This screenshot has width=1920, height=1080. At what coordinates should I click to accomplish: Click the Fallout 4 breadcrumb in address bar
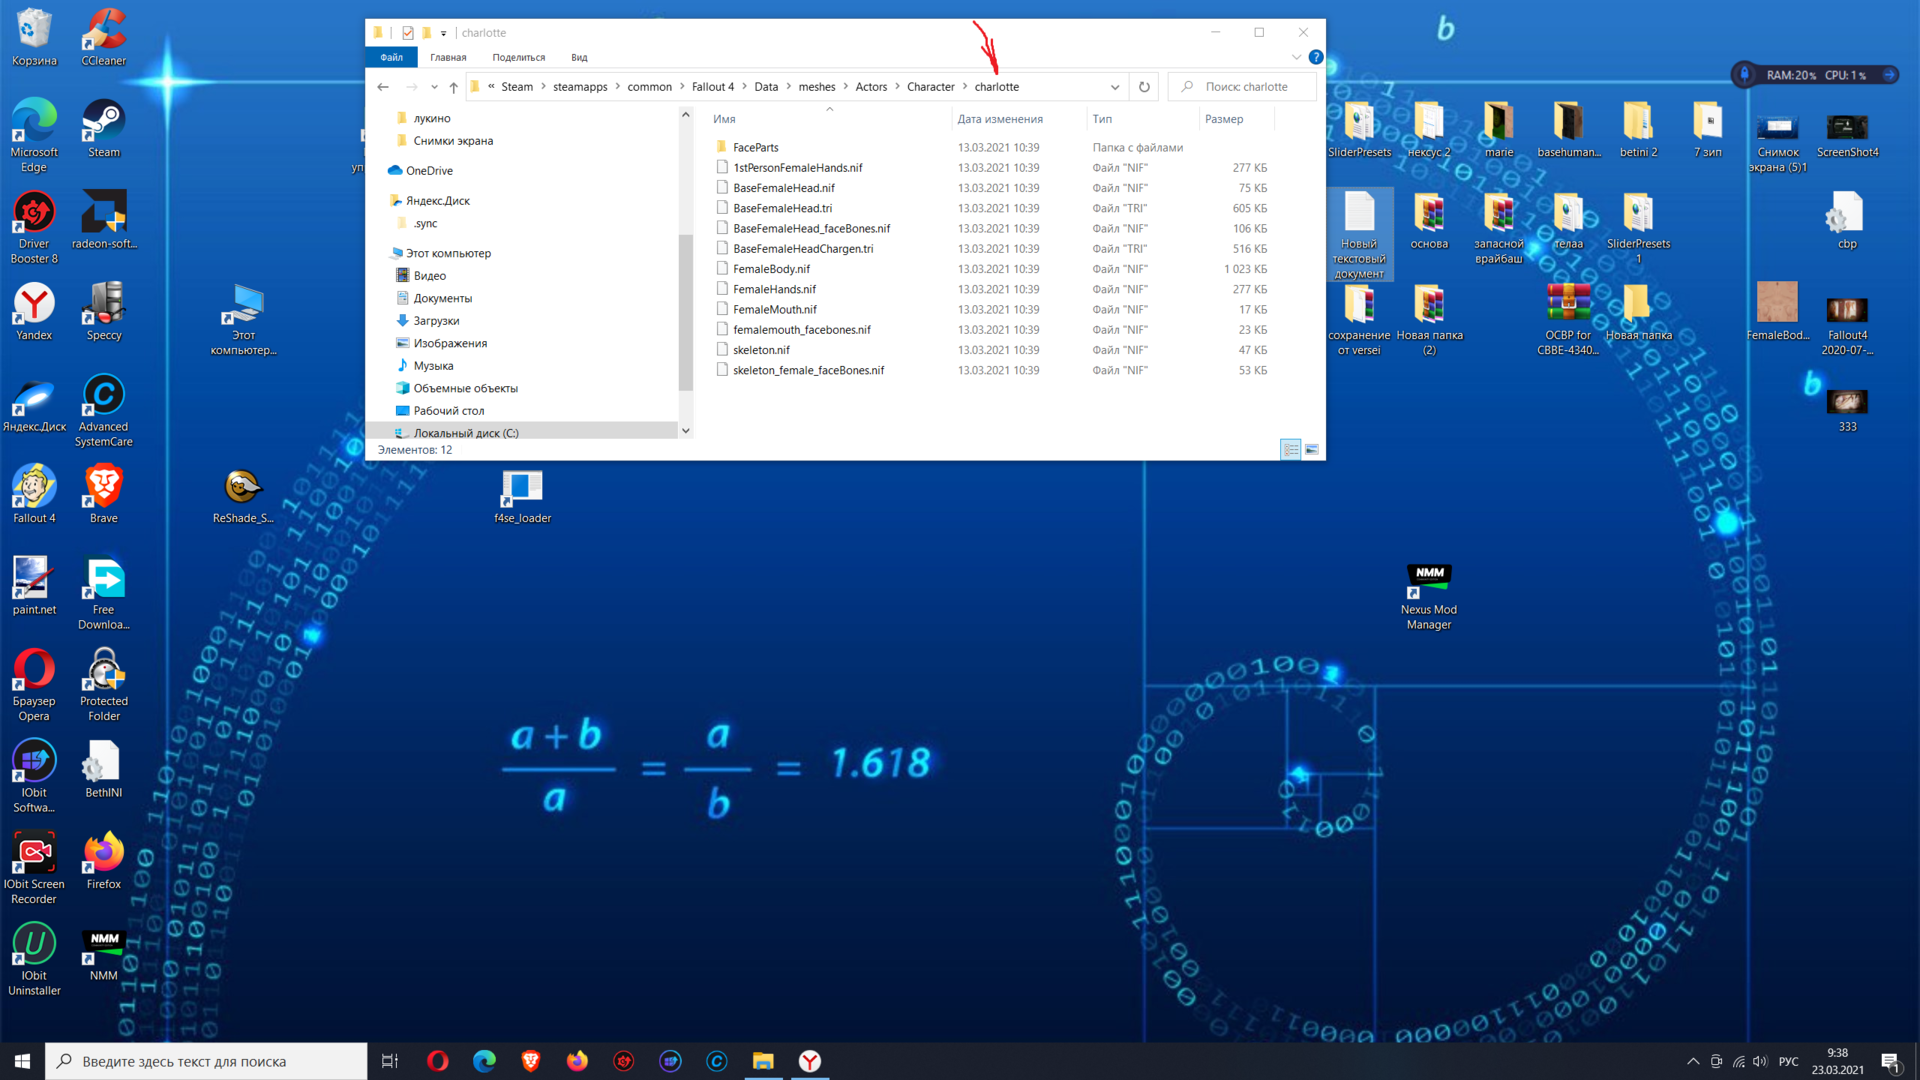(x=712, y=87)
